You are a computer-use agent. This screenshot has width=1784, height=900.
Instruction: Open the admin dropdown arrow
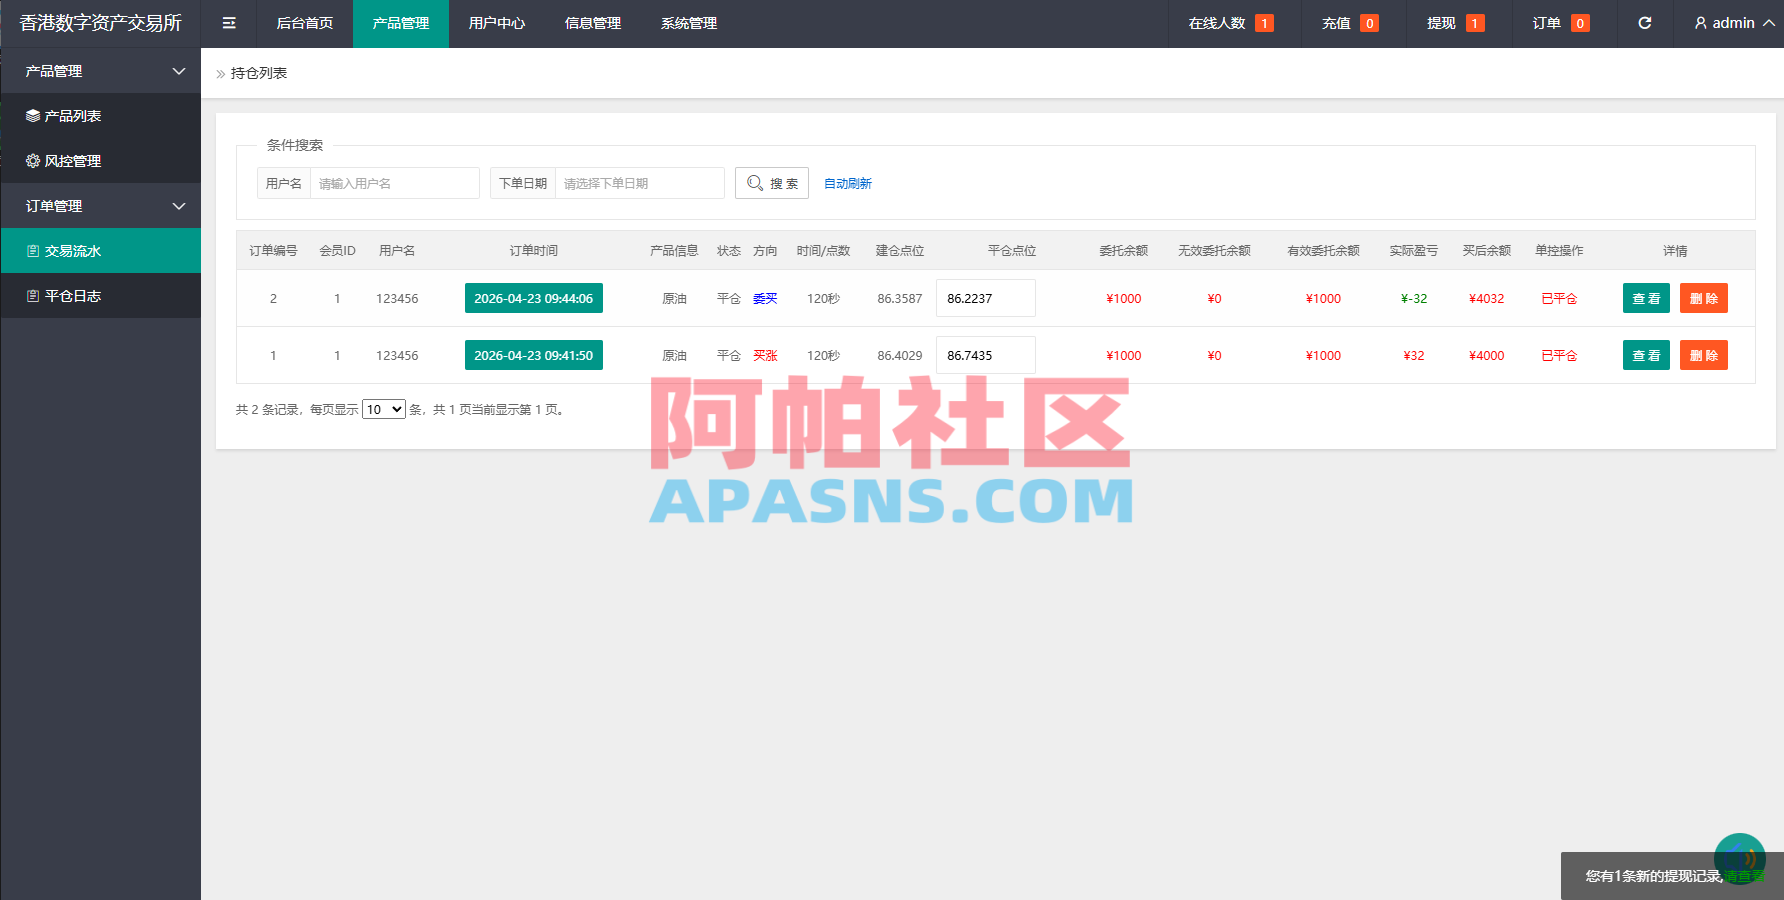click(1768, 23)
